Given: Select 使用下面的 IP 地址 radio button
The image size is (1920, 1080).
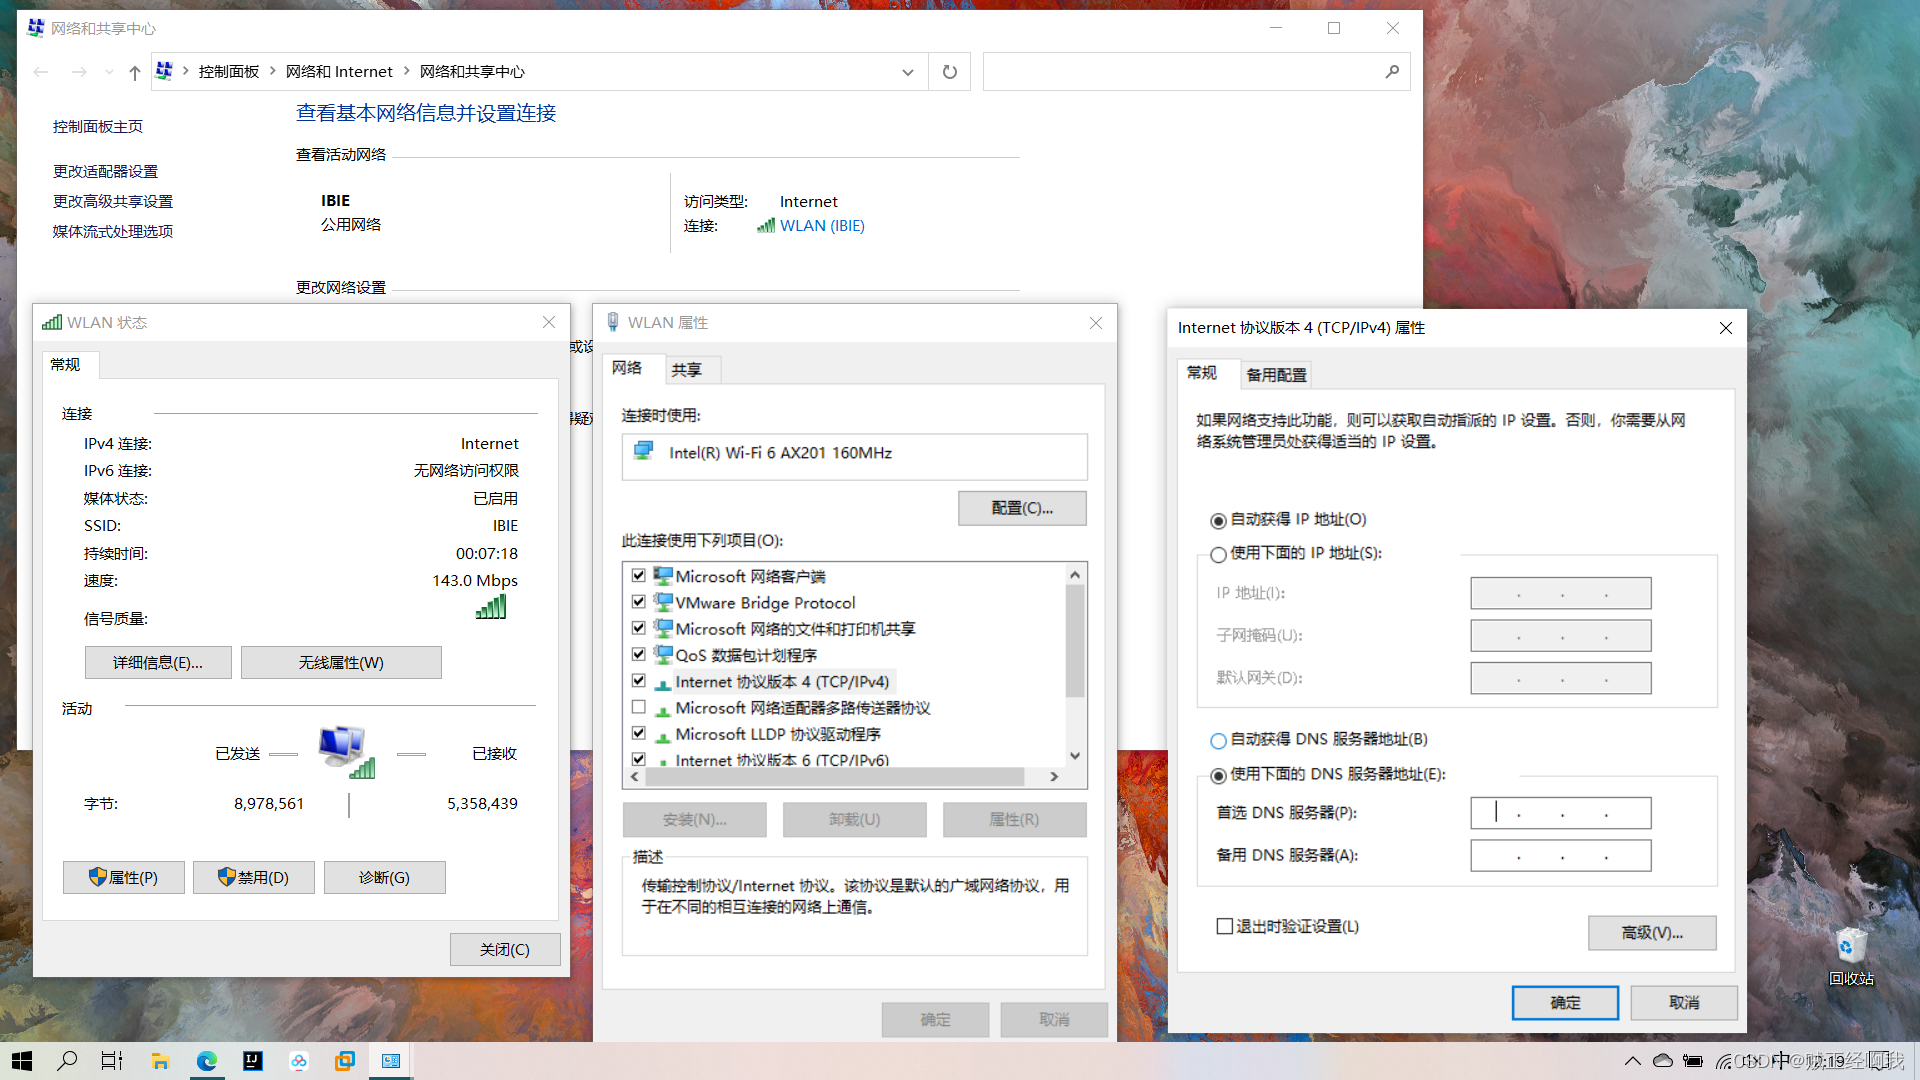Looking at the screenshot, I should 1218,554.
